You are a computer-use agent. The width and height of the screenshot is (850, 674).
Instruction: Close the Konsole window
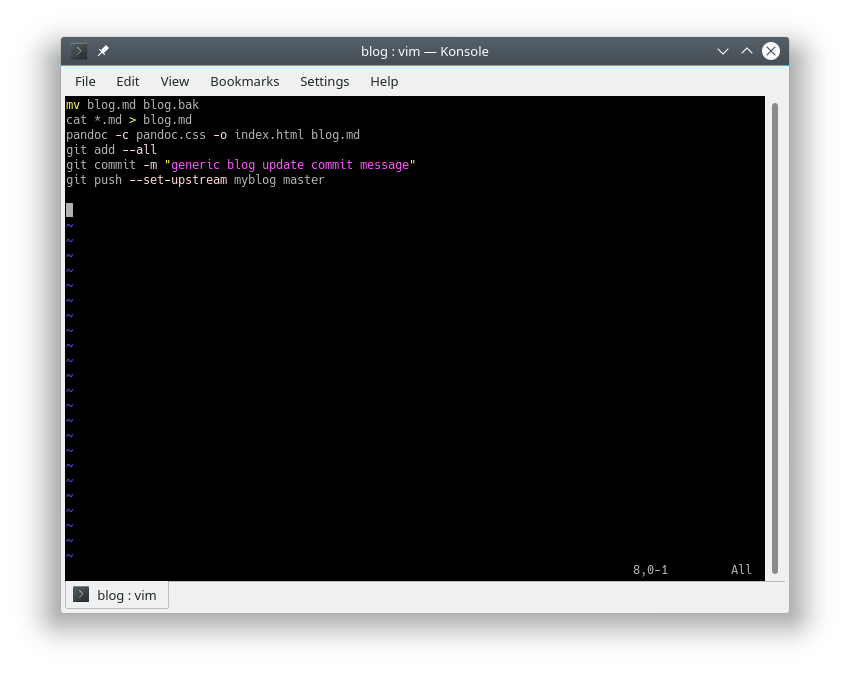pos(771,51)
